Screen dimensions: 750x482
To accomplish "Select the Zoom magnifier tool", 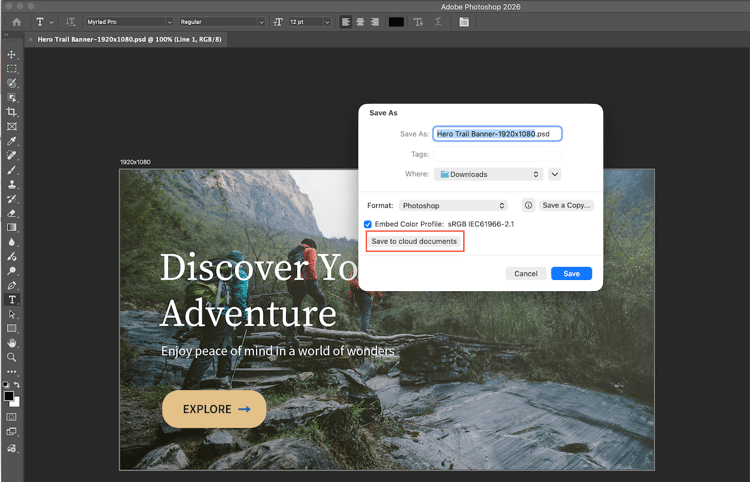I will [x=11, y=357].
